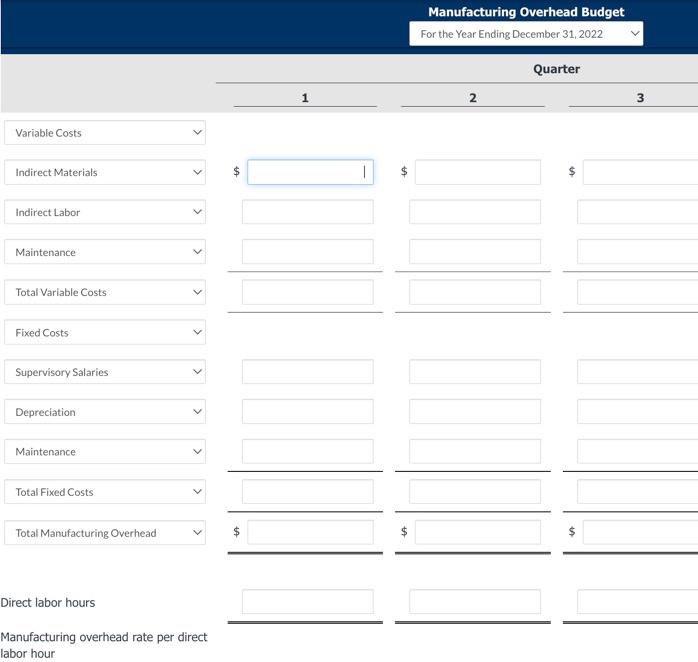This screenshot has width=698, height=662.
Task: Click the 'Direct labor hours' row label
Action: [x=48, y=602]
